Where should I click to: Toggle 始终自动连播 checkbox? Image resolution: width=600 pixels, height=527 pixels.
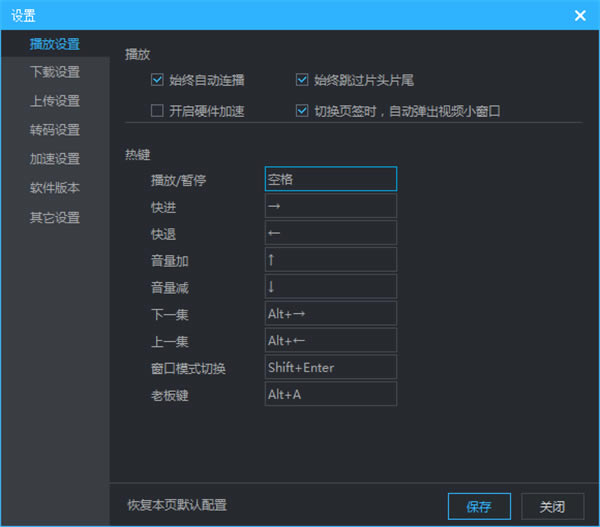pos(157,80)
